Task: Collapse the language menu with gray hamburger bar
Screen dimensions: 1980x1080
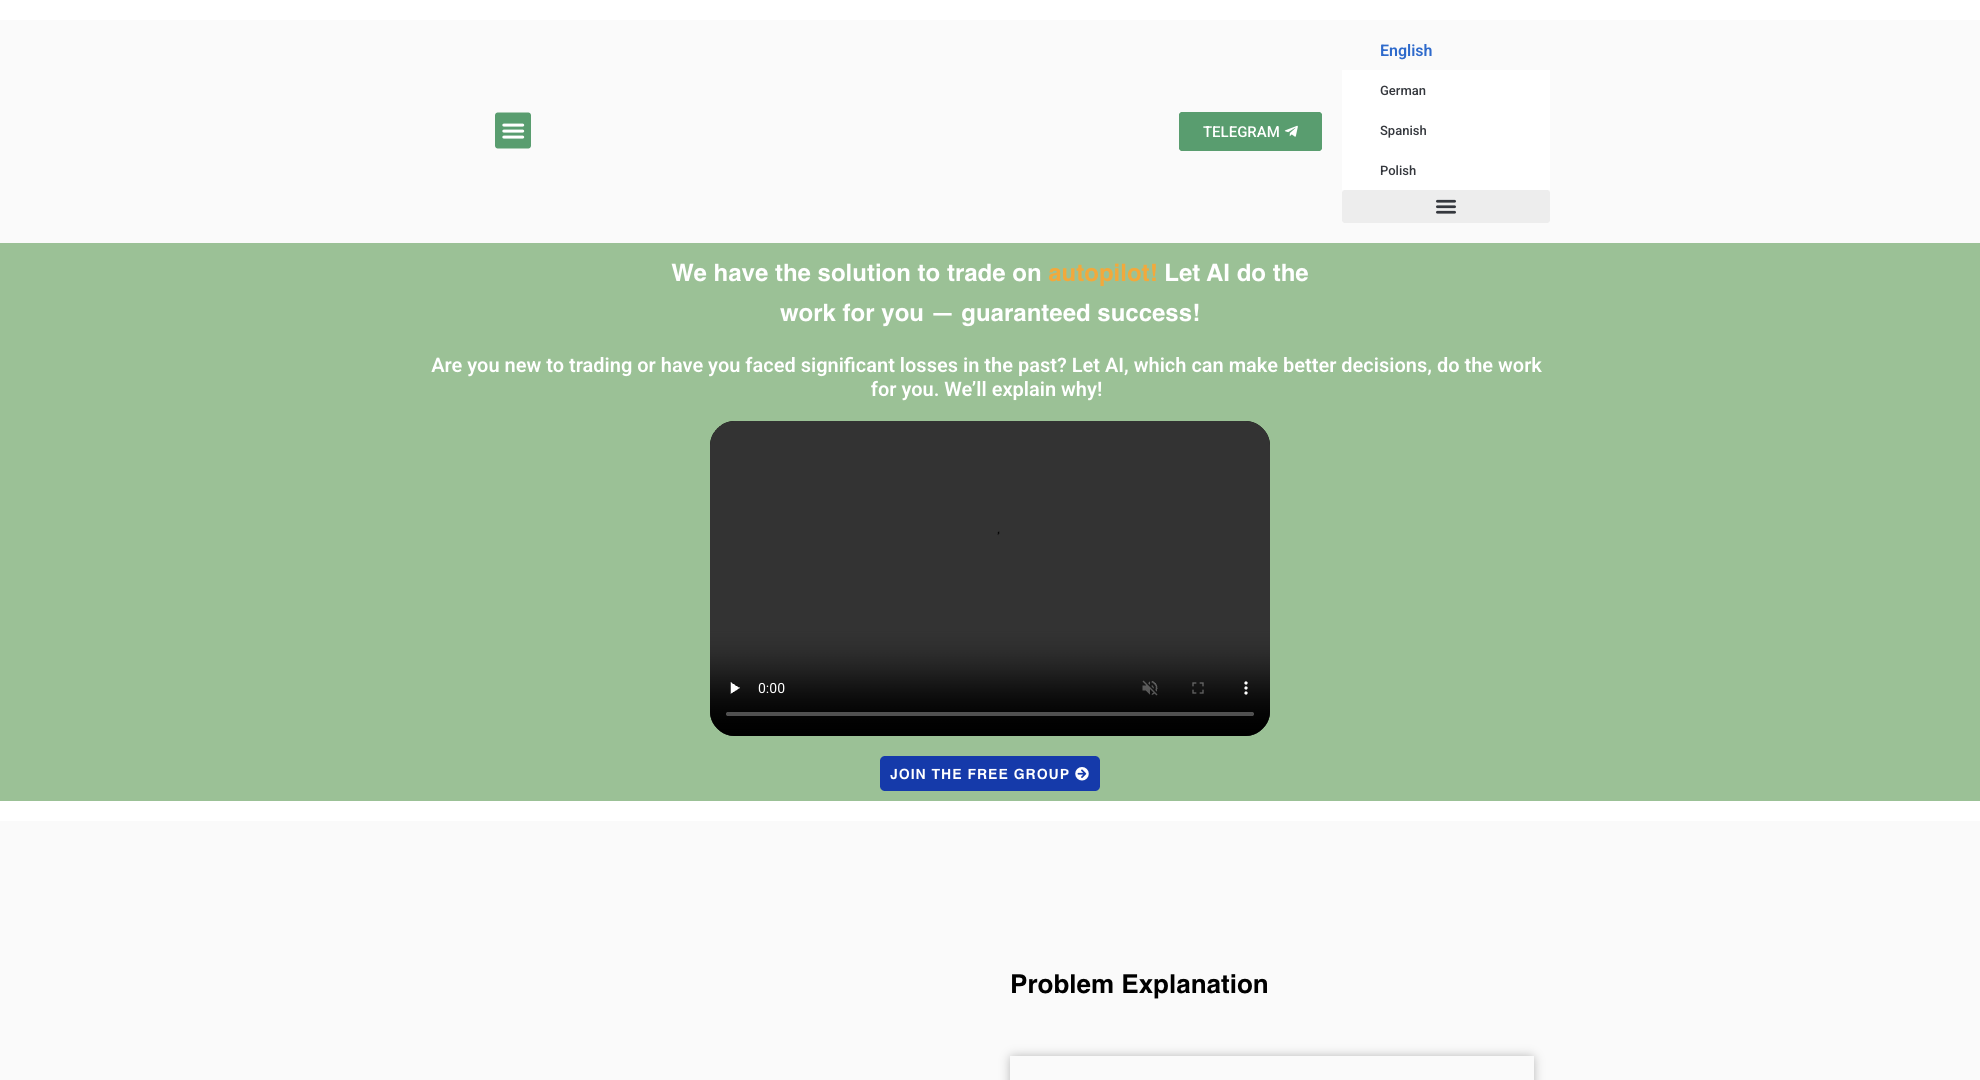Action: click(x=1445, y=206)
